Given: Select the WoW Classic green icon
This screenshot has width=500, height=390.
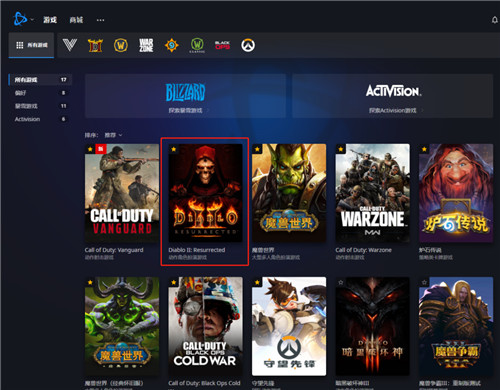Looking at the screenshot, I should click(x=197, y=45).
